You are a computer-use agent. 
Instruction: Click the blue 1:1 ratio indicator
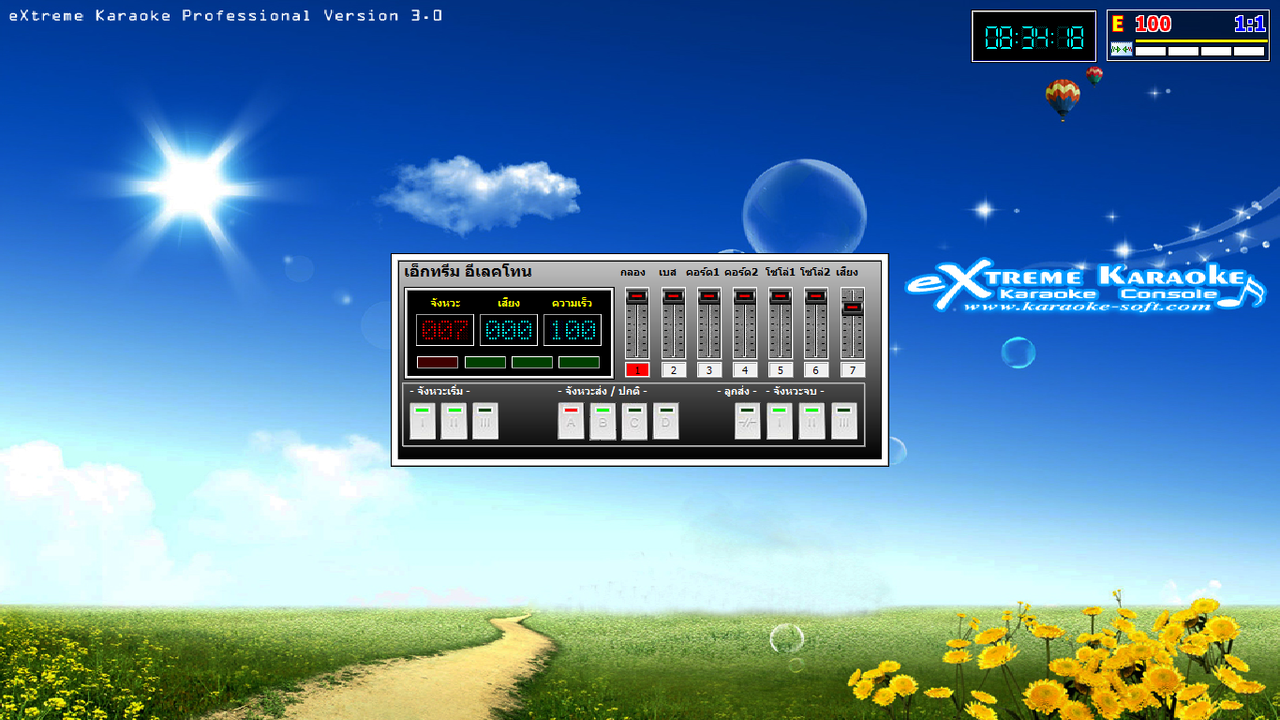[x=1250, y=23]
